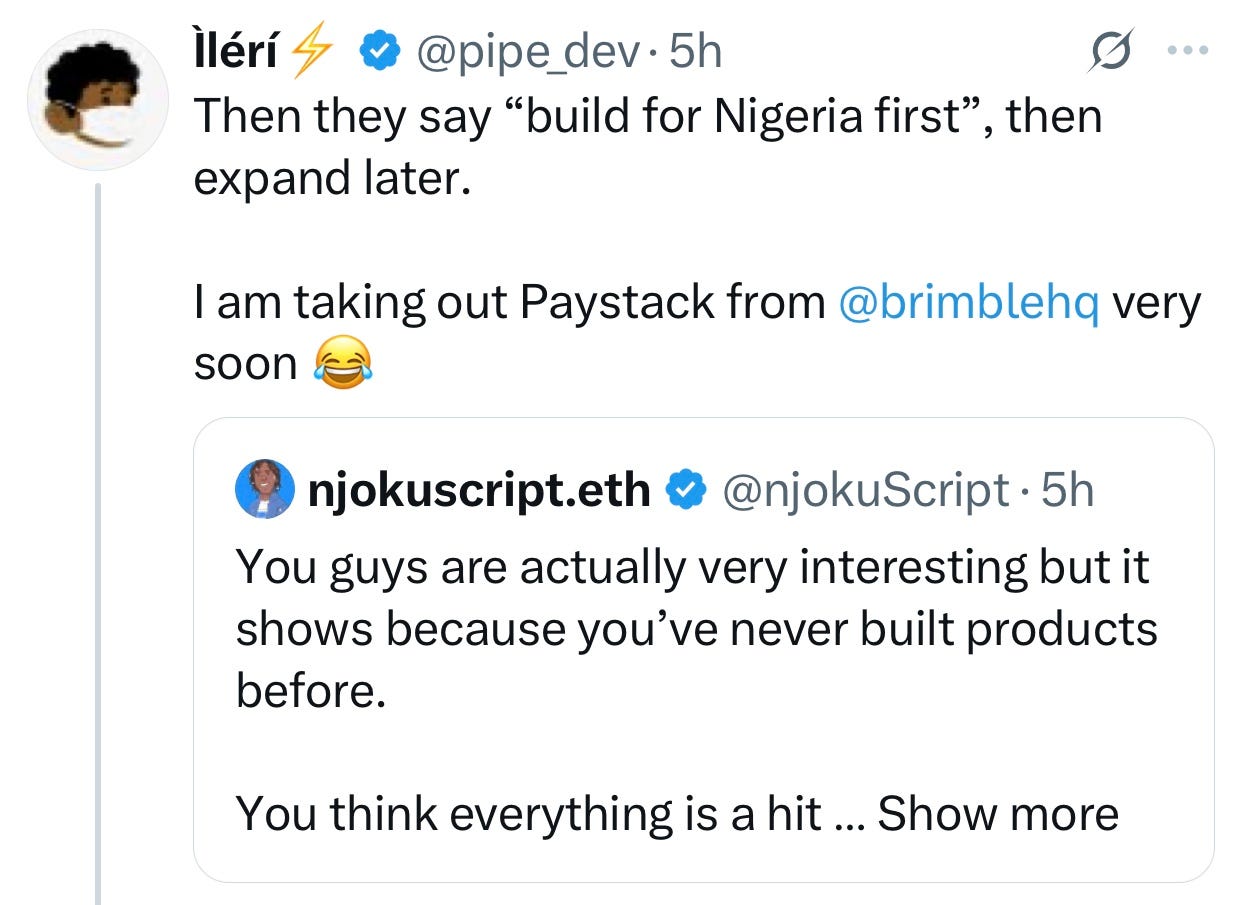The height and width of the screenshot is (905, 1242).
Task: Open the three-dot more options menu
Action: click(1189, 50)
